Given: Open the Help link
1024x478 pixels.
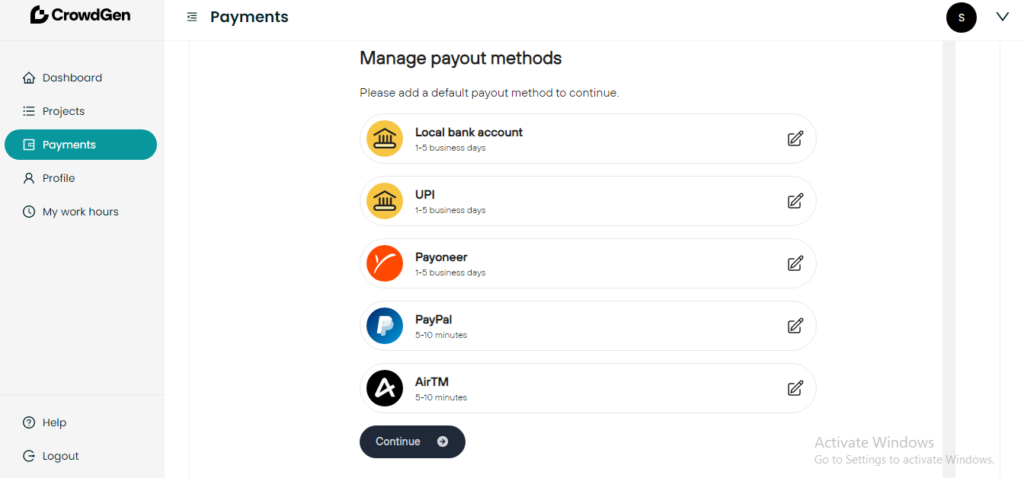Looking at the screenshot, I should [54, 423].
